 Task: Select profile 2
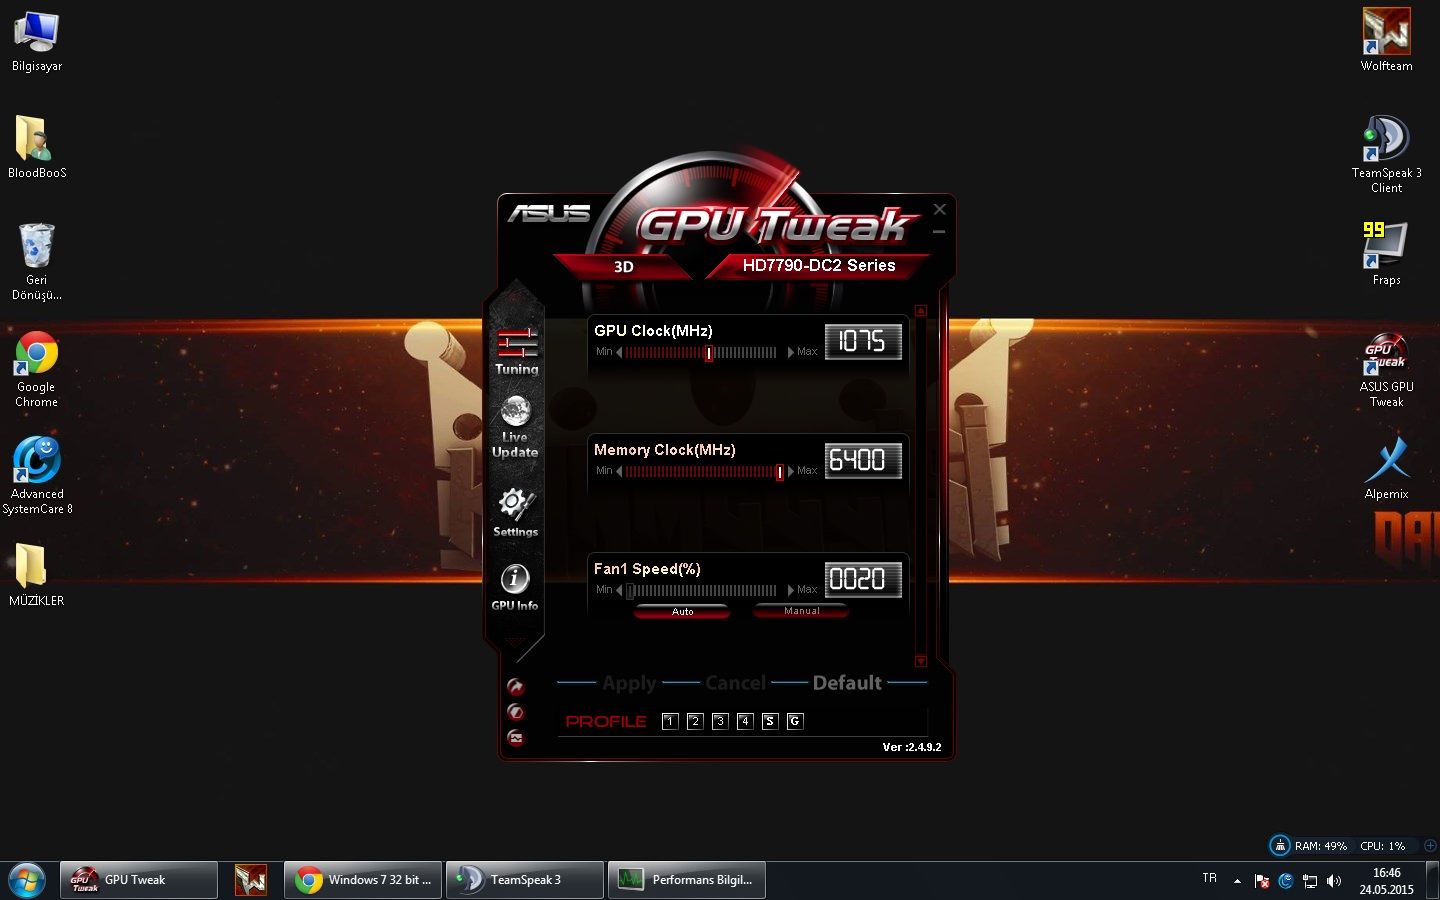click(x=695, y=721)
